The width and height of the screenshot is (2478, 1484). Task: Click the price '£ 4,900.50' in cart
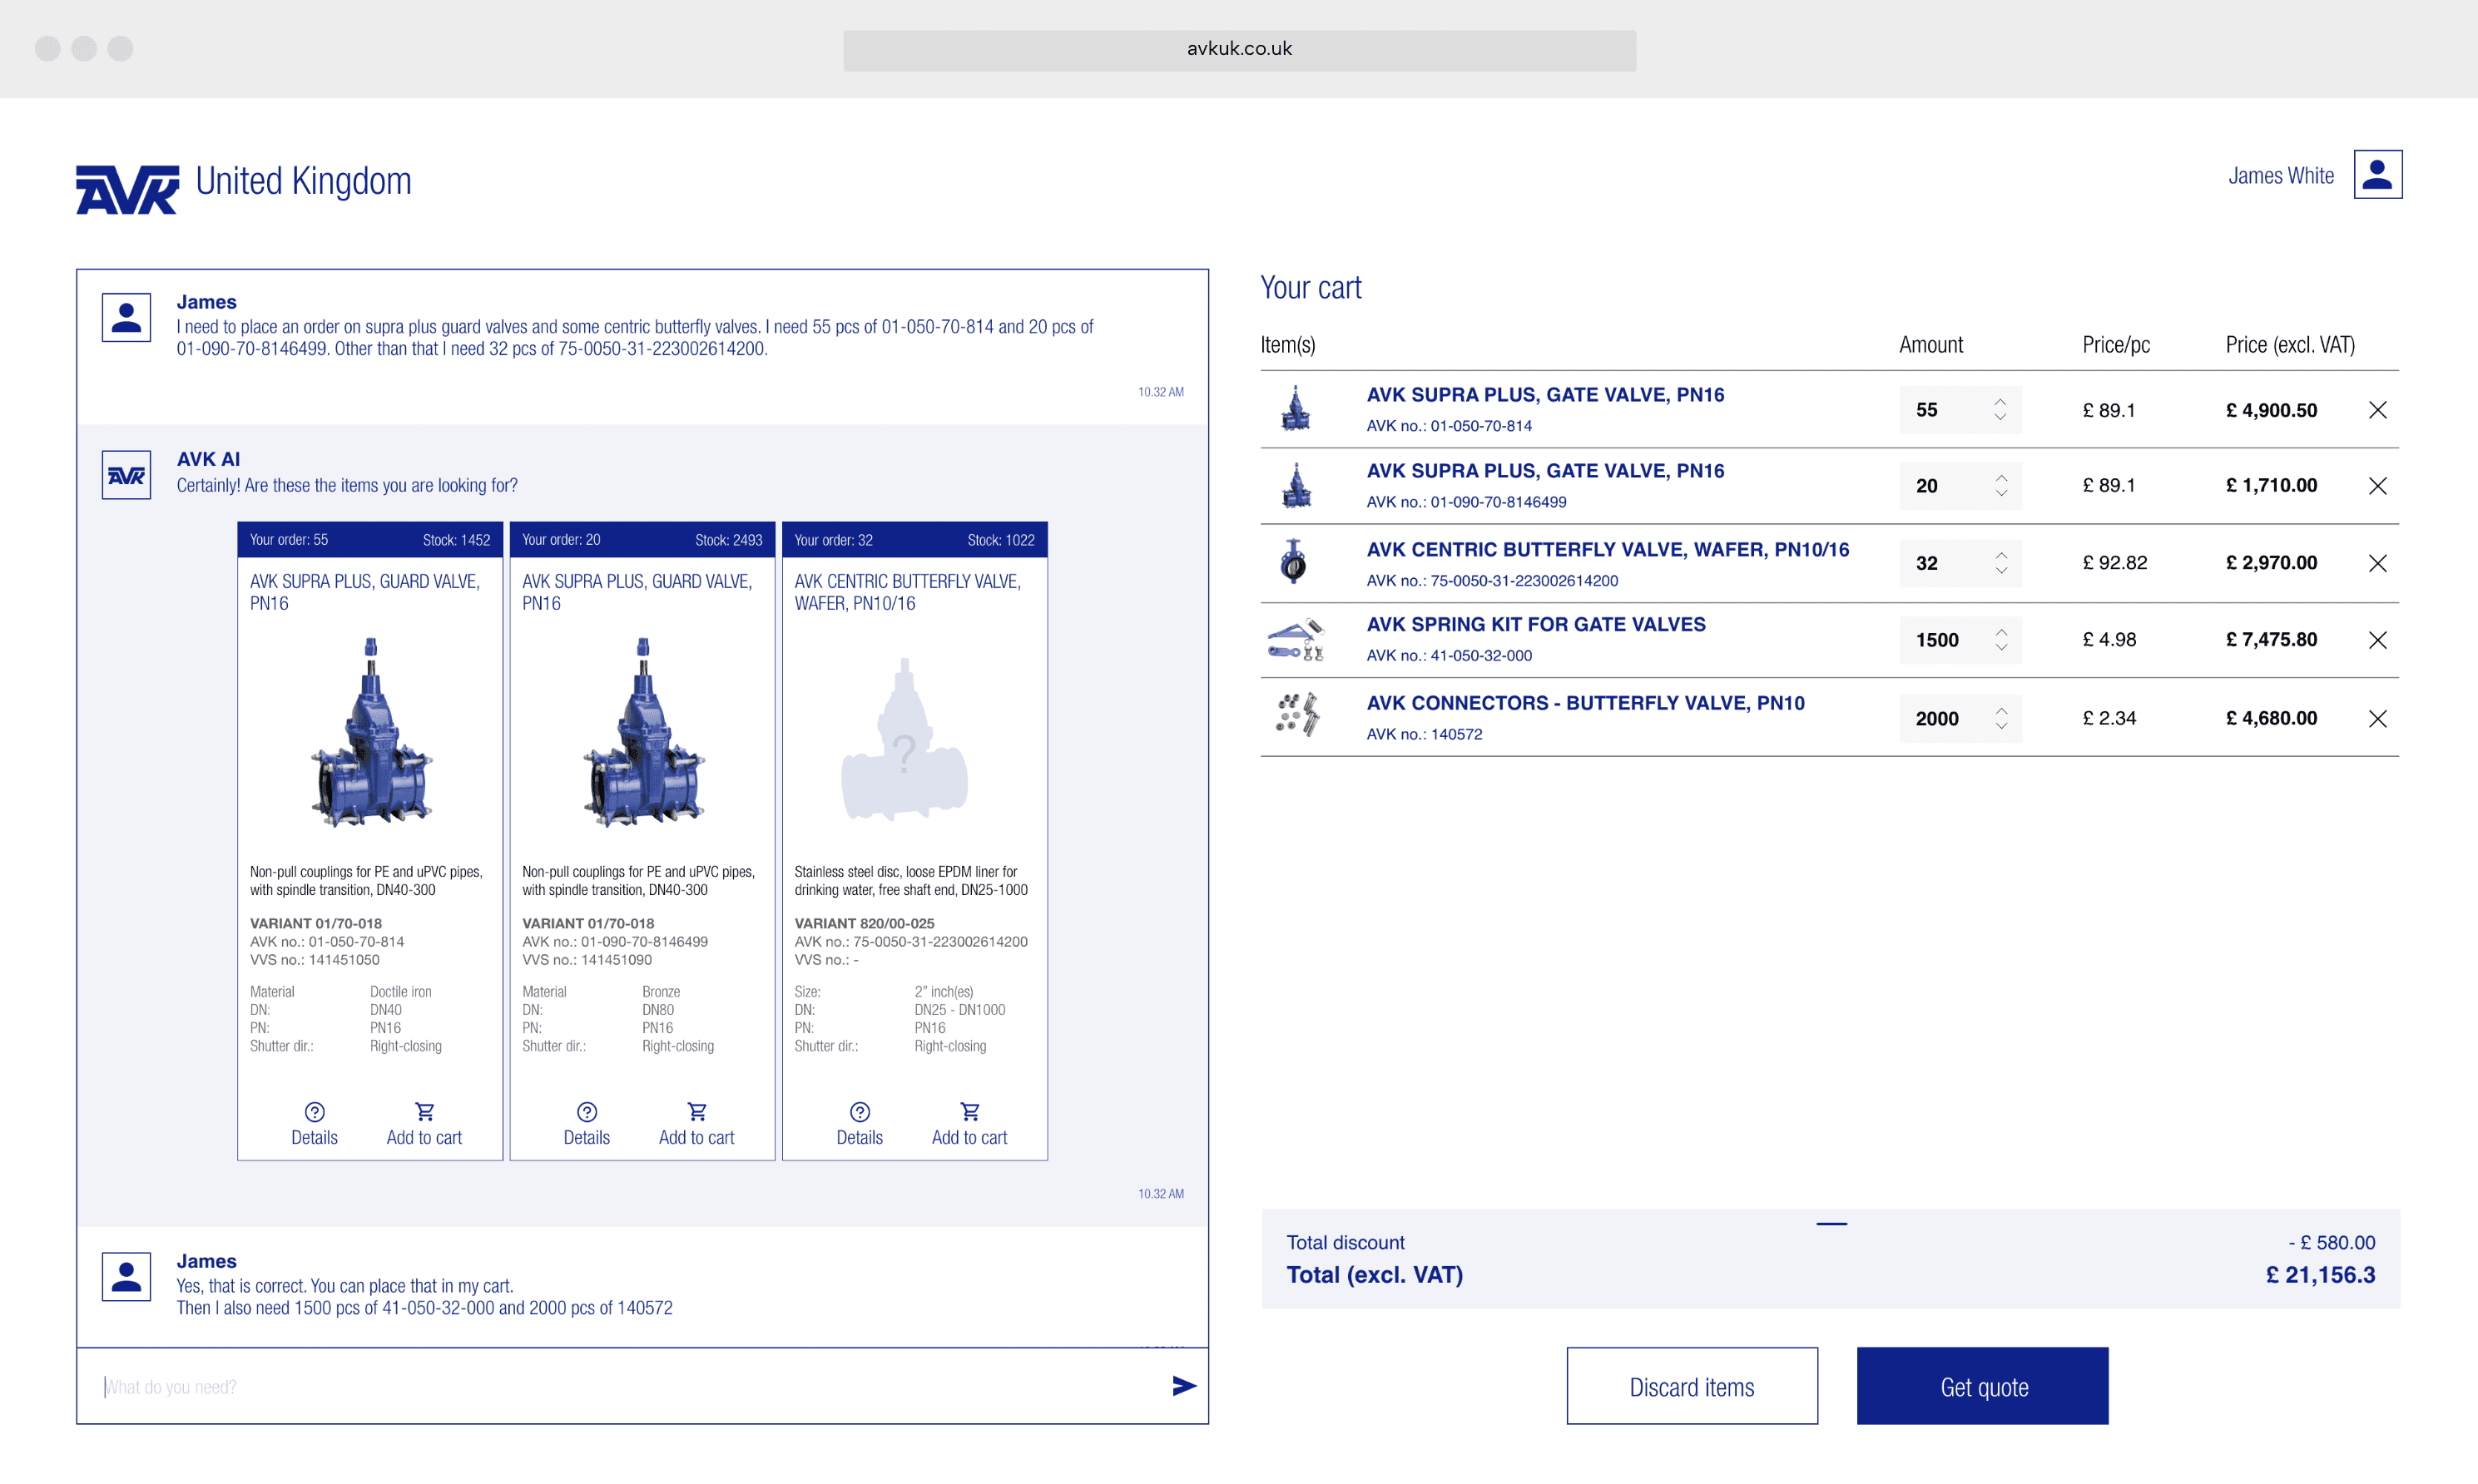point(2271,410)
